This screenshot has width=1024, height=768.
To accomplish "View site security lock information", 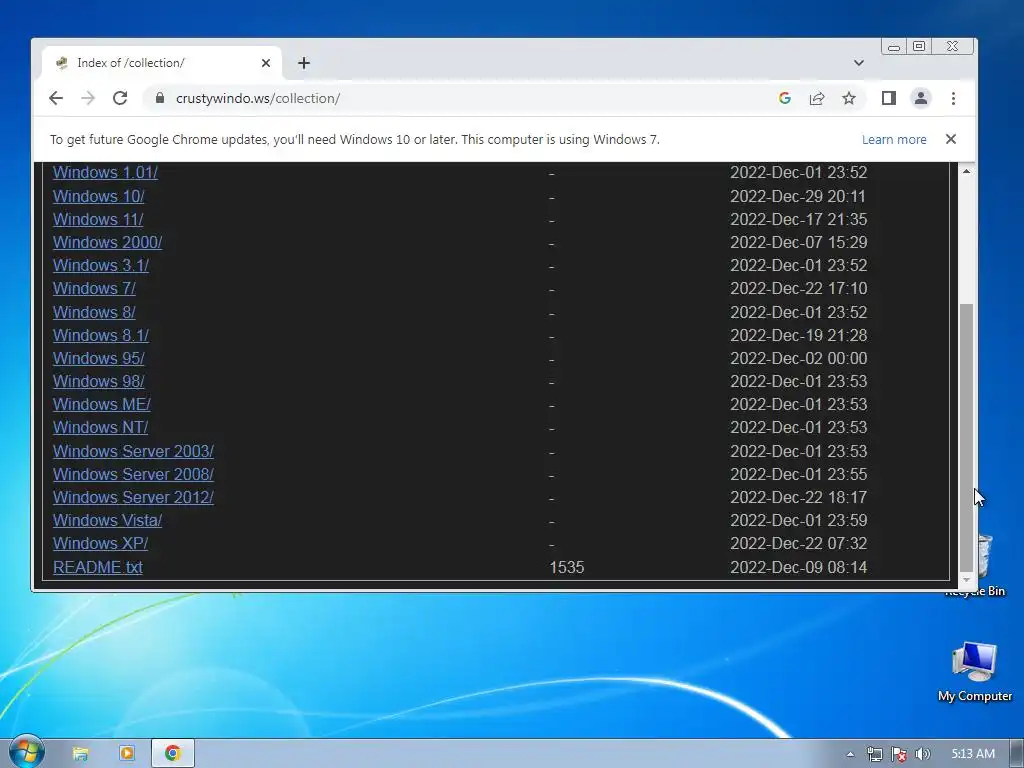I will (160, 98).
